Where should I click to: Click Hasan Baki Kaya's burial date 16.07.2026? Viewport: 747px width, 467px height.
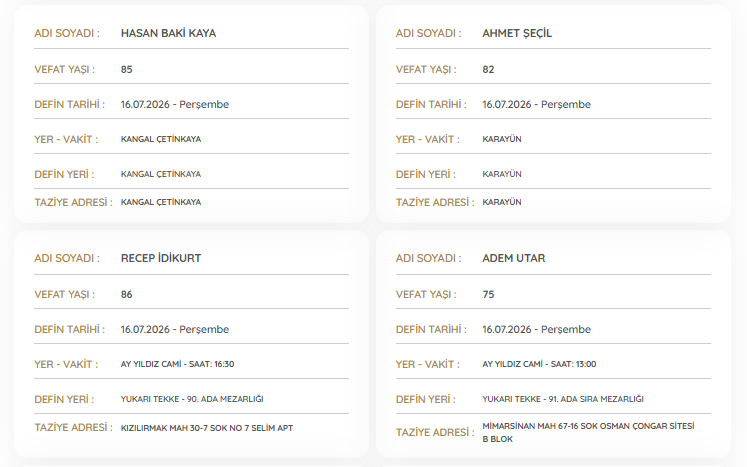(x=145, y=104)
